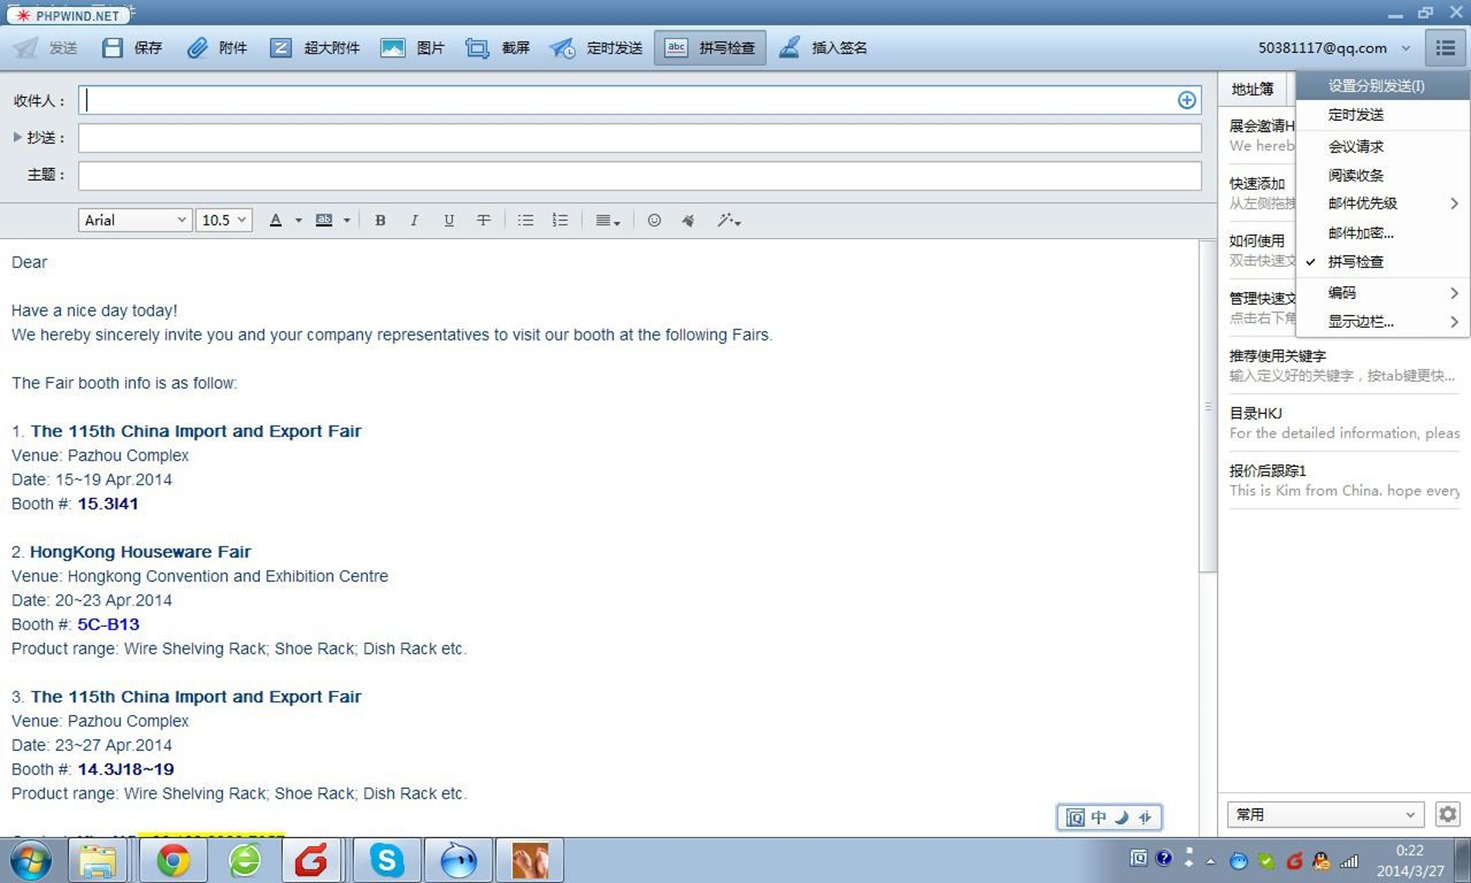The width and height of the screenshot is (1471, 883).
Task: Open the screenshot capture tool
Action: click(477, 48)
